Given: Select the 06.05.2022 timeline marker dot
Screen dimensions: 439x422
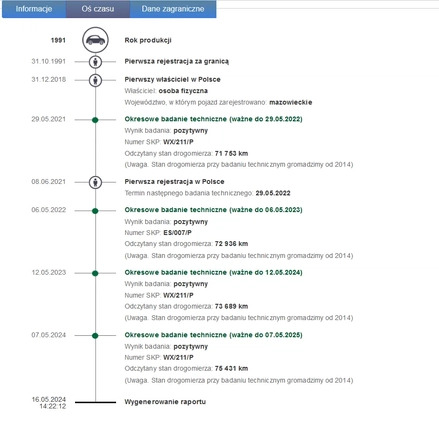Looking at the screenshot, I should 95,211.
